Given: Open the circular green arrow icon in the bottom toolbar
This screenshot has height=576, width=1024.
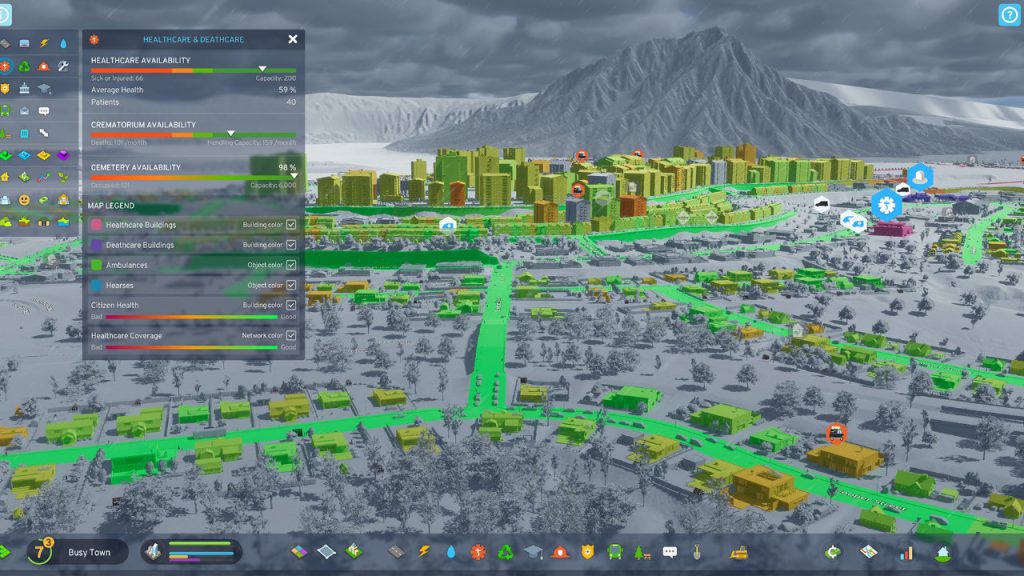Looking at the screenshot, I should 832,552.
